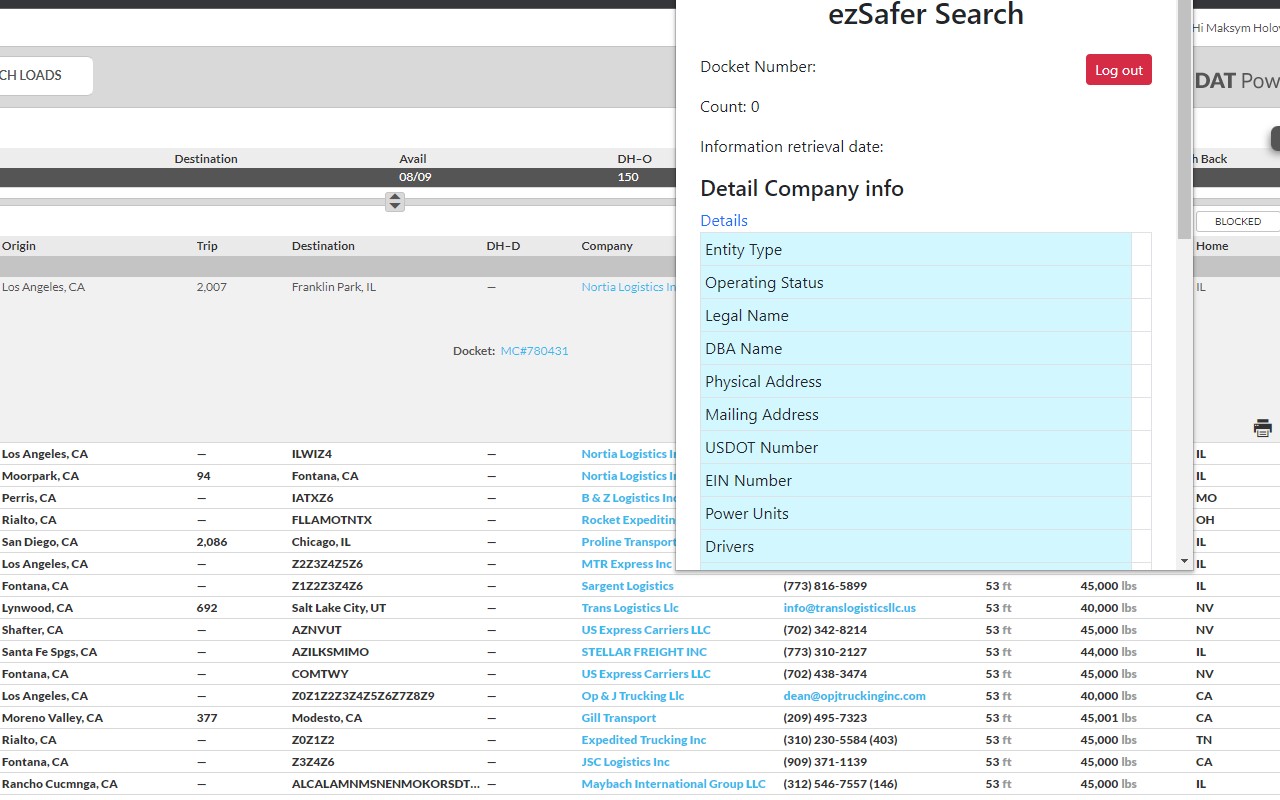
Task: Click the down arrow on the panel resize stepper
Action: (x=394, y=206)
